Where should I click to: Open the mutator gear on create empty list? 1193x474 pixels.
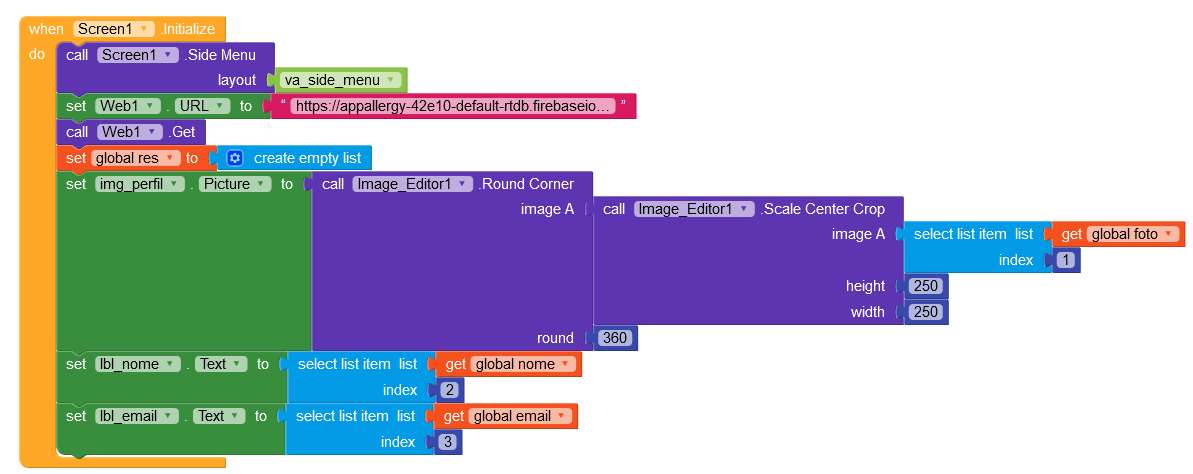(x=235, y=158)
